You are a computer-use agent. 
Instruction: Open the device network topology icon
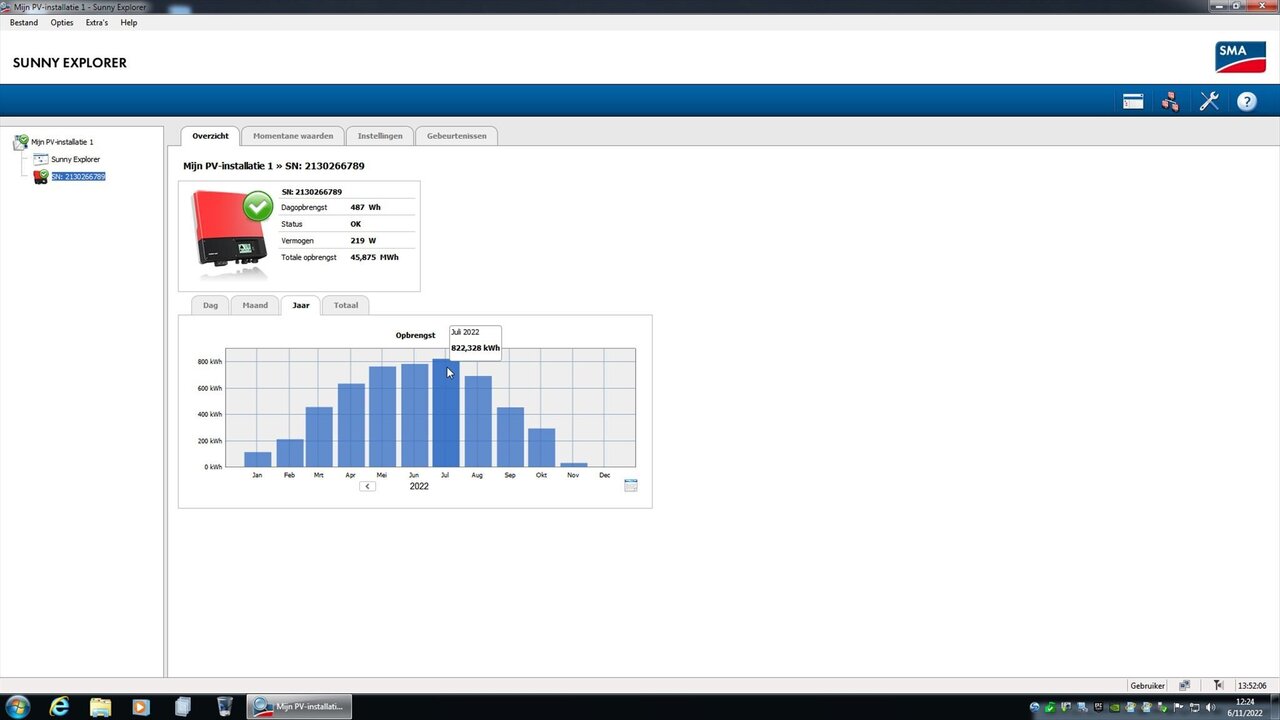tap(1170, 101)
